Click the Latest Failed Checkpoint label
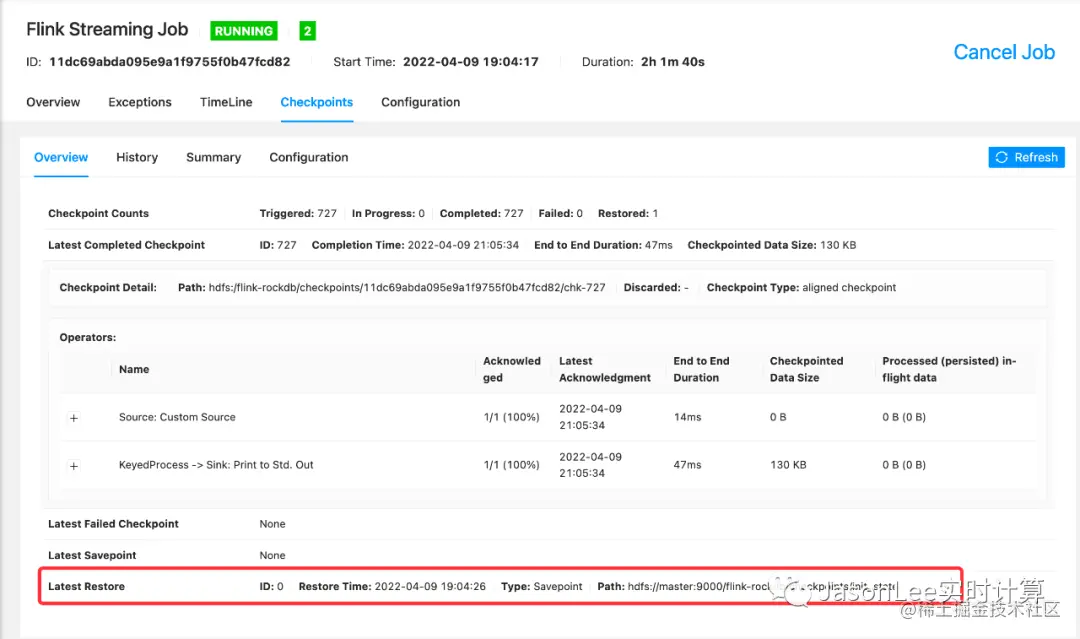1080x639 pixels. tap(113, 524)
